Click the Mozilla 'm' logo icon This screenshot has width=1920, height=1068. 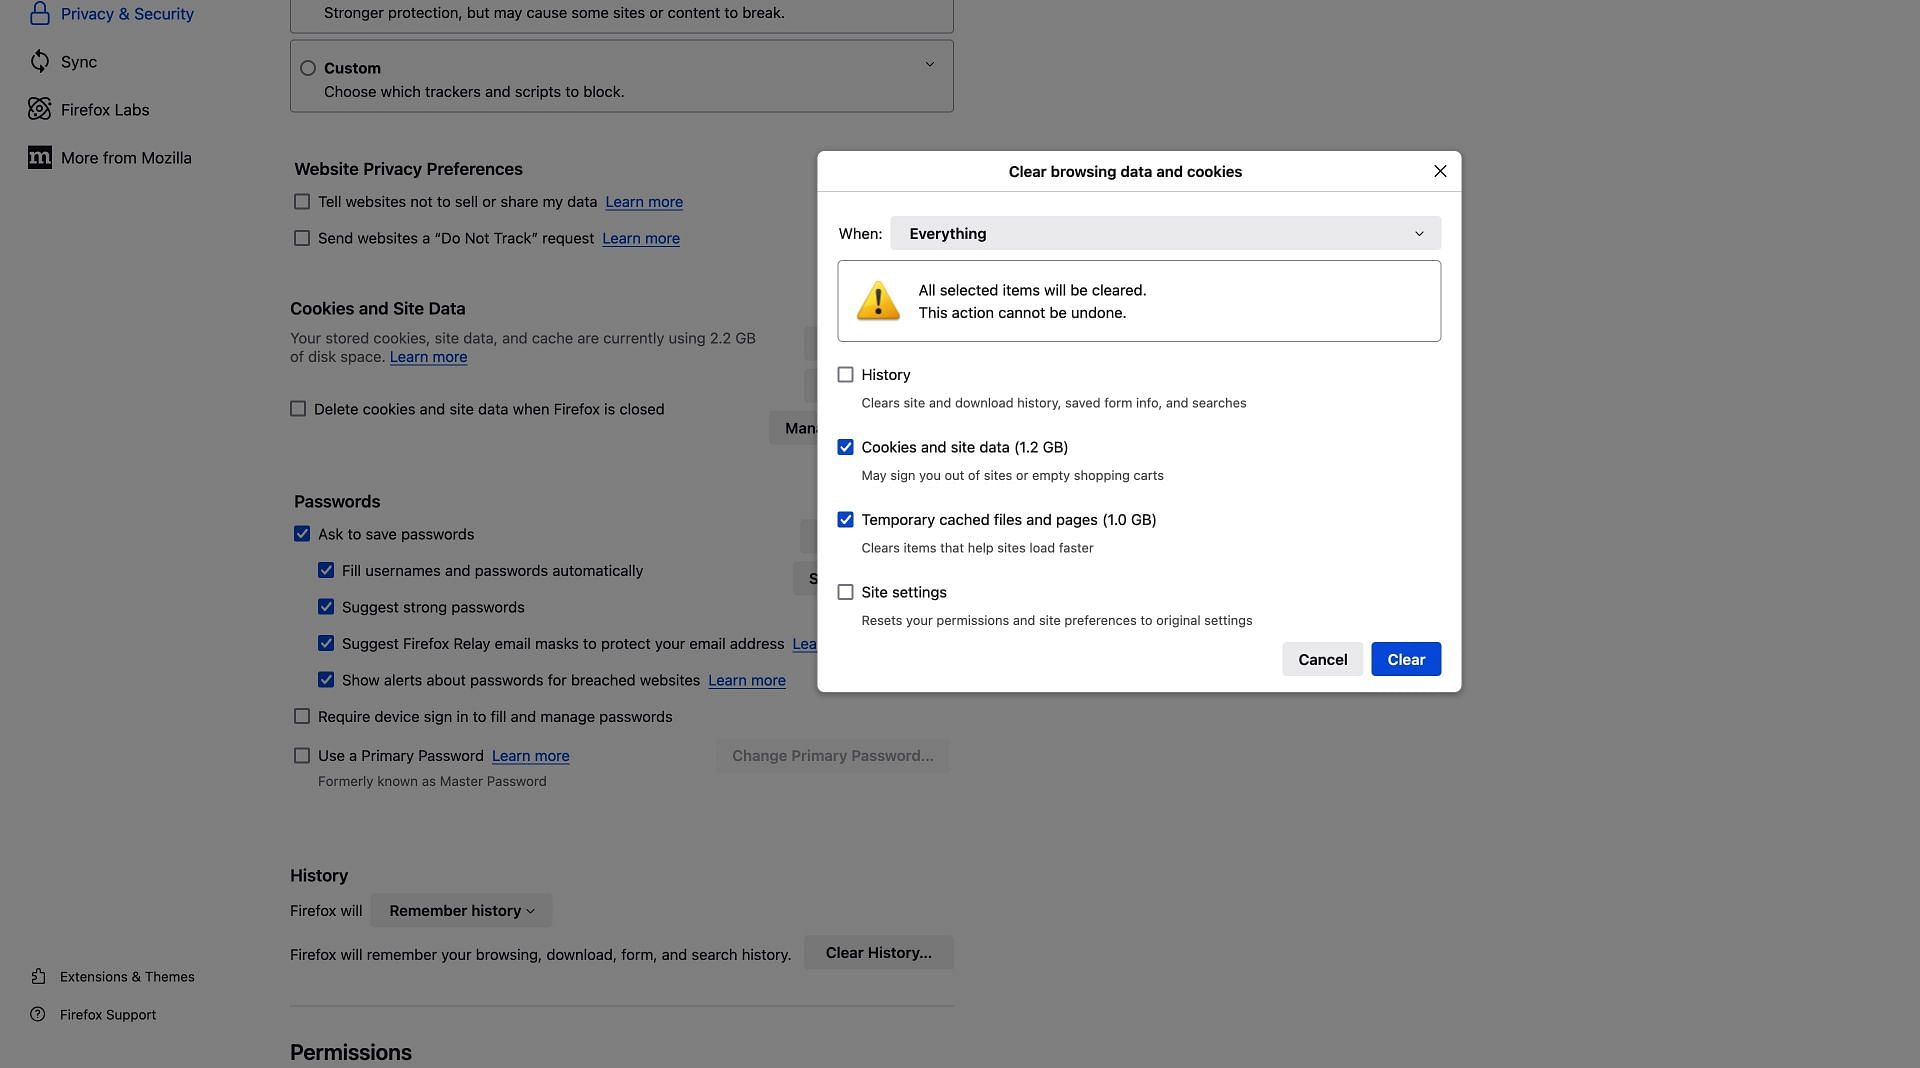[39, 158]
